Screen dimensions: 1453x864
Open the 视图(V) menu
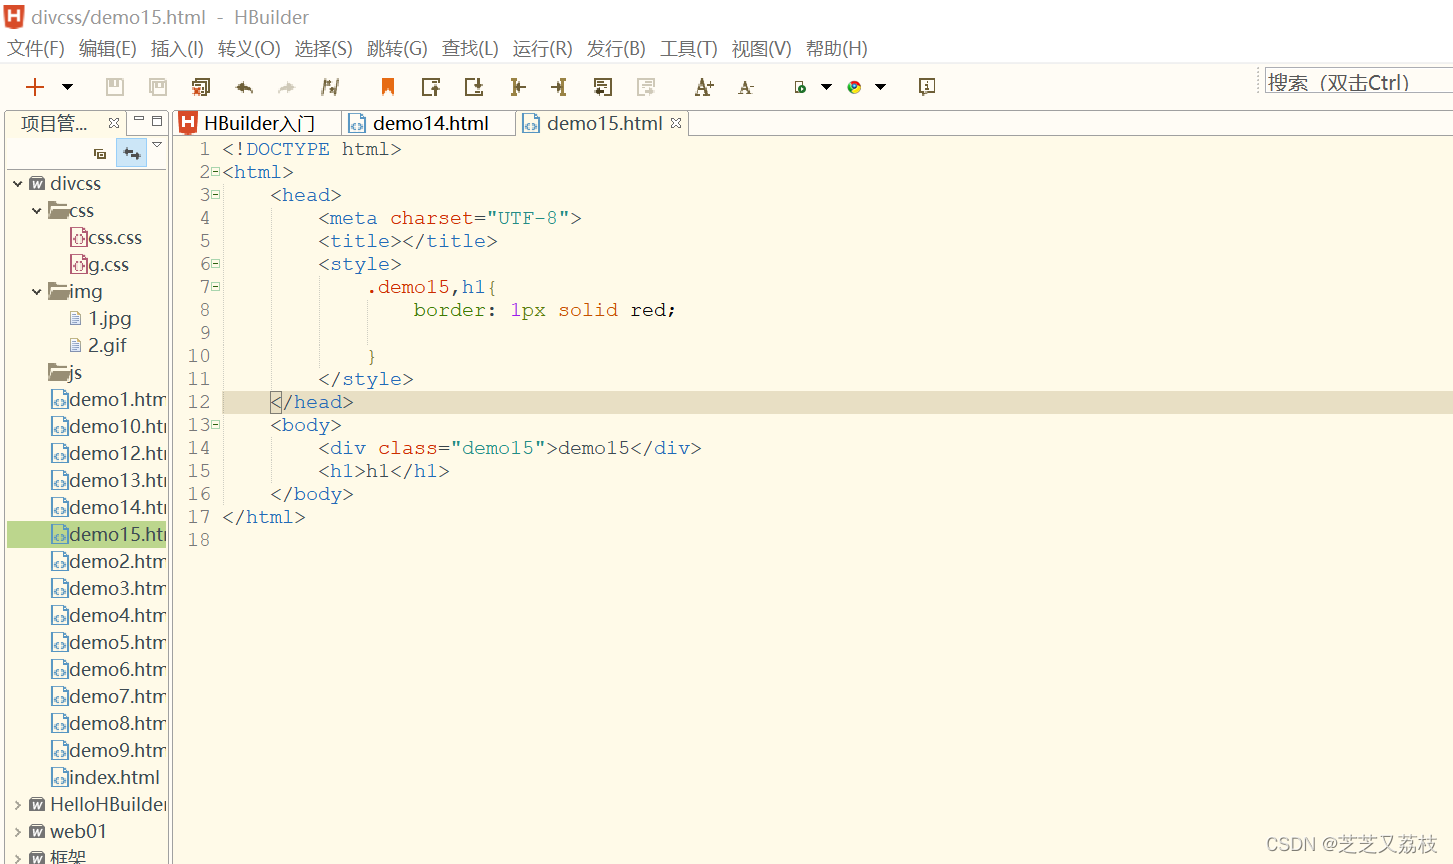[x=761, y=48]
